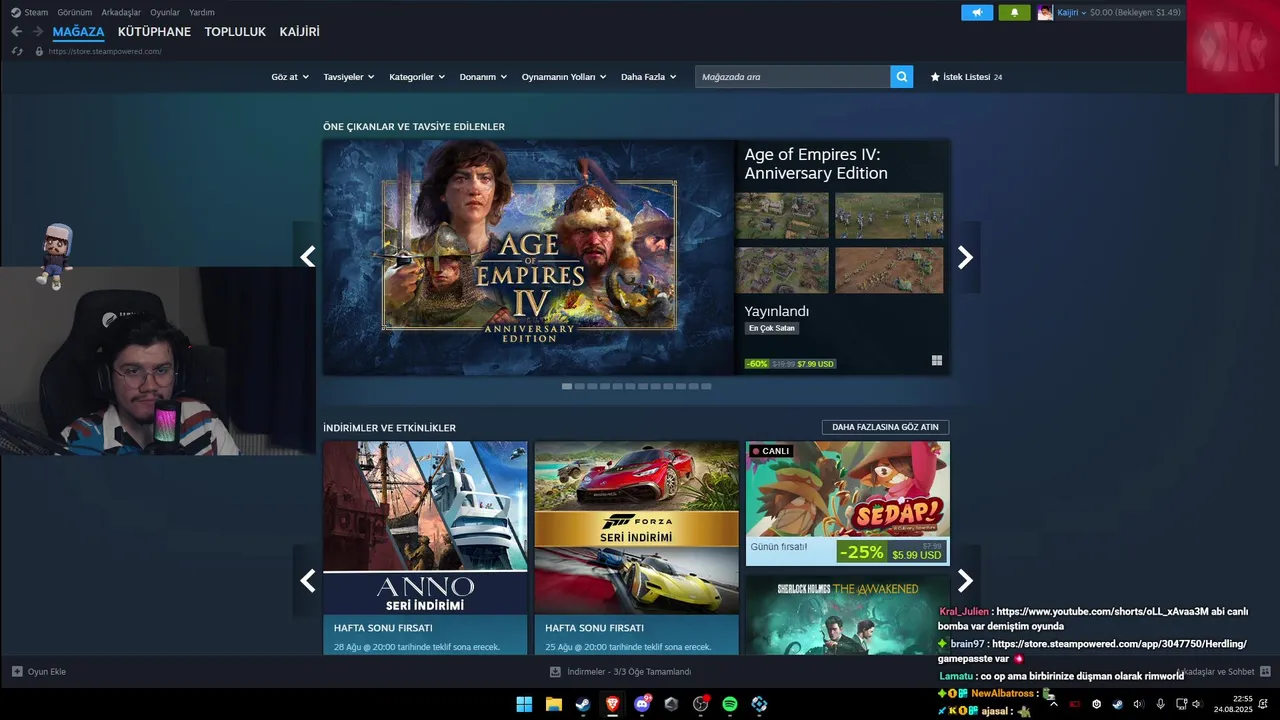Click DAHA FAZLASINA GÖZ ATIN button
The image size is (1280, 720).
click(x=885, y=427)
